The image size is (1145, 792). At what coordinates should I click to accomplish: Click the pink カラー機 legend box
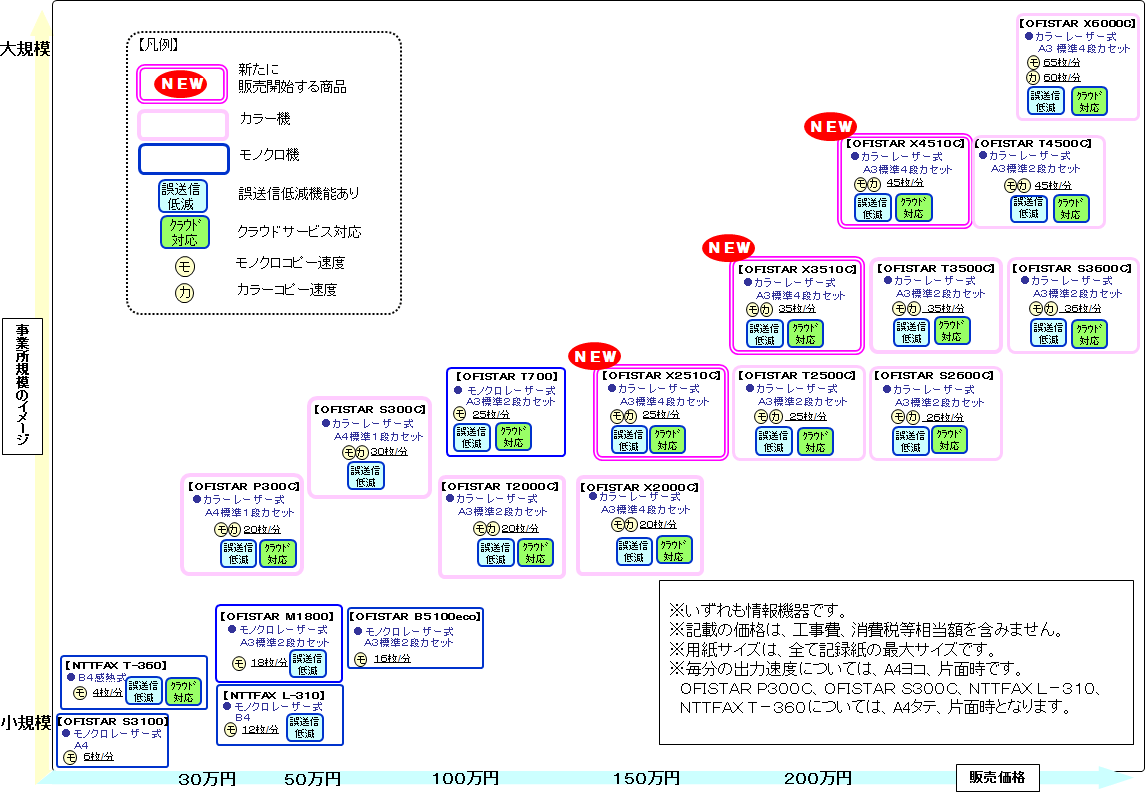pyautogui.click(x=183, y=125)
